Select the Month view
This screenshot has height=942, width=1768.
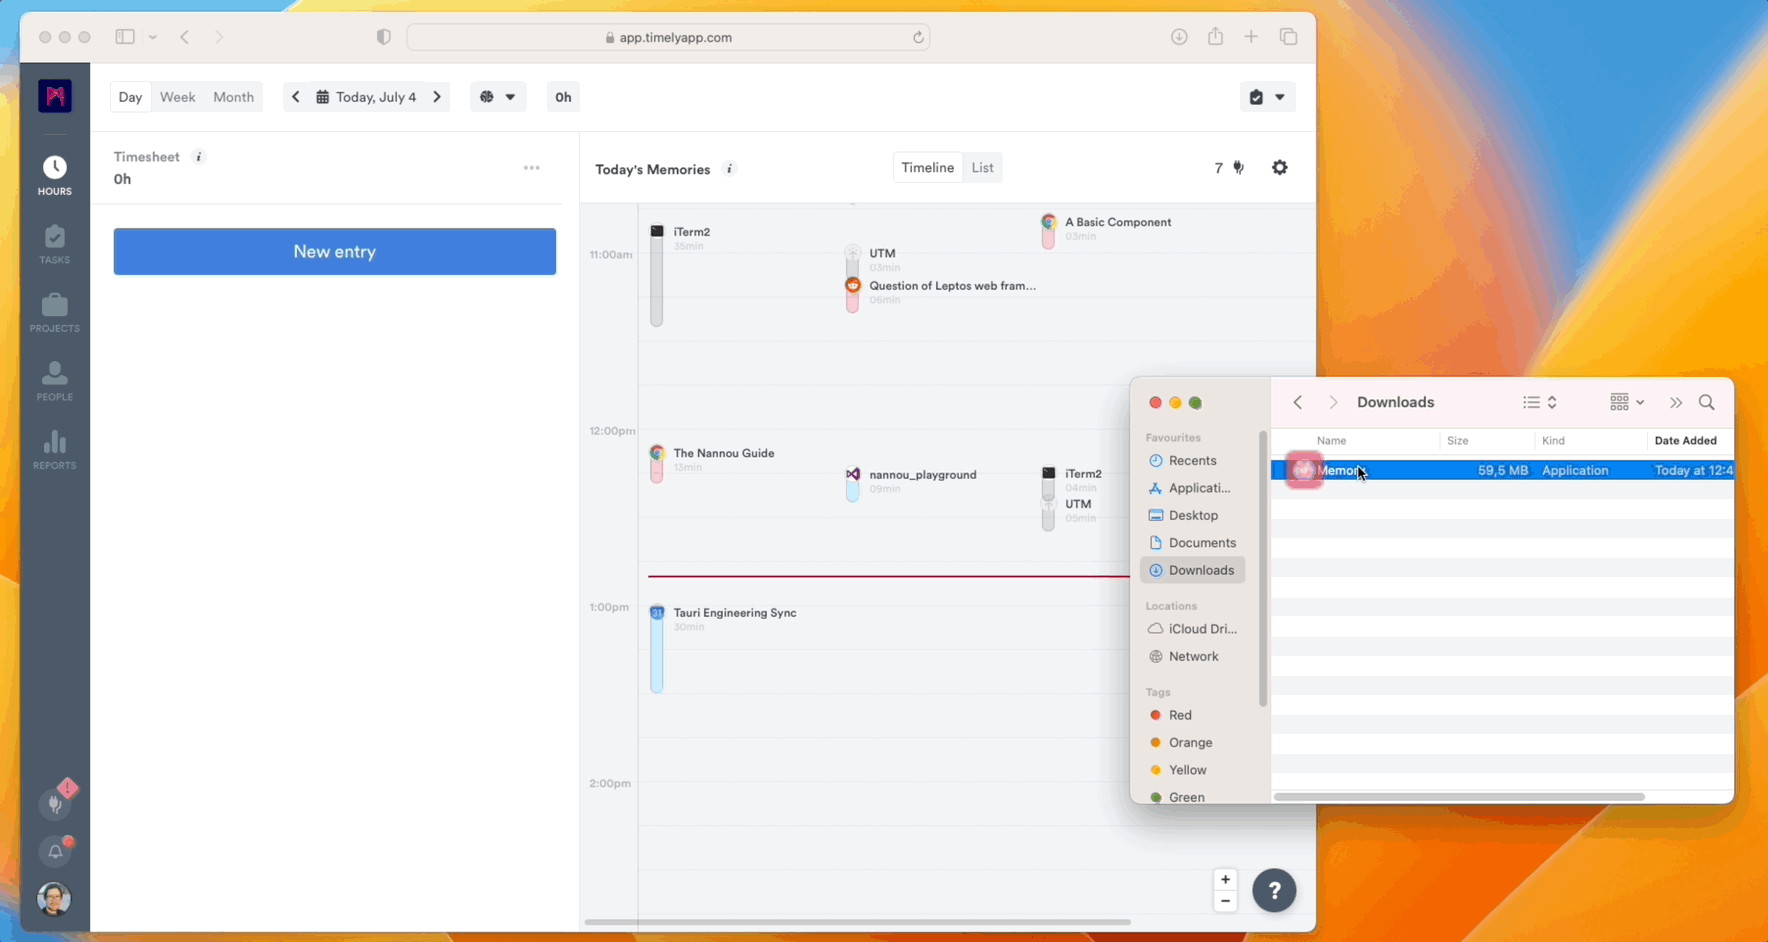click(x=233, y=97)
